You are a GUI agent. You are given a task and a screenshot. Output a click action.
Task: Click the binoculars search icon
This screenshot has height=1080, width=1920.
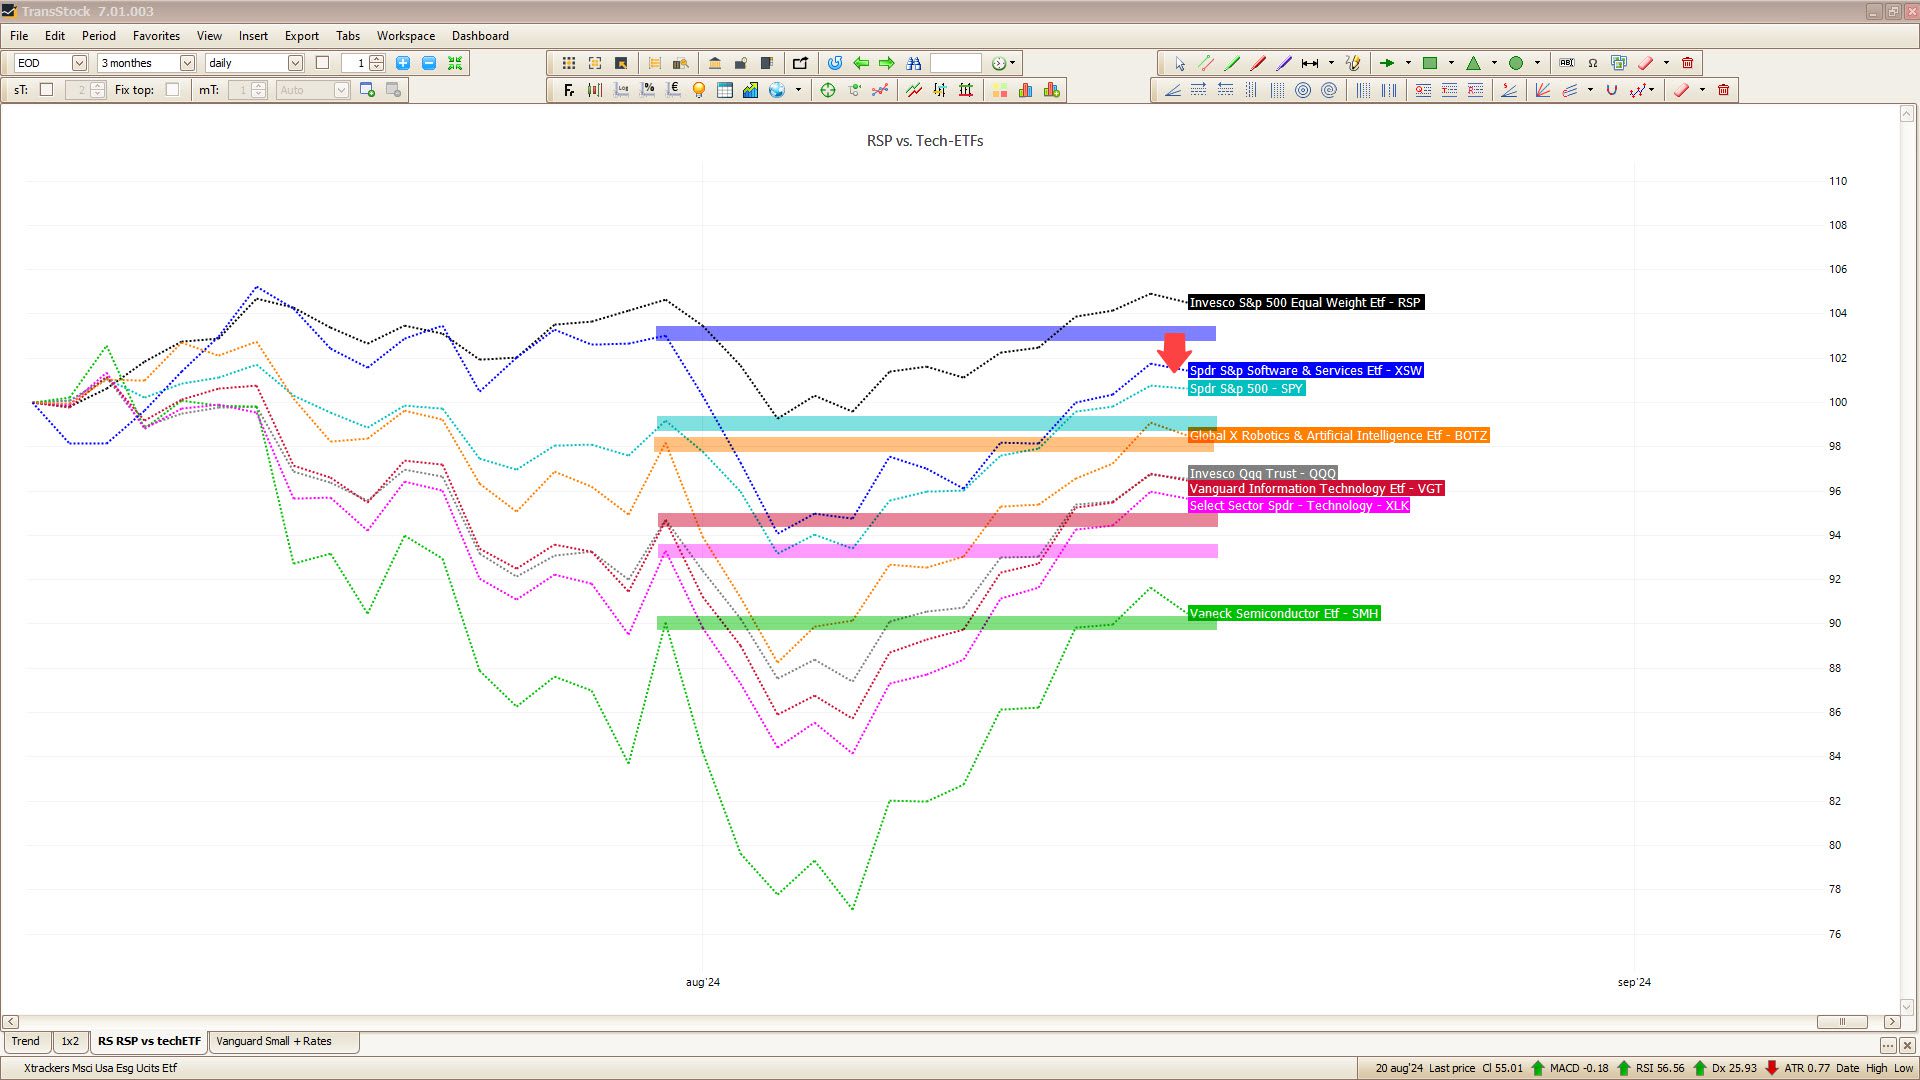(x=913, y=63)
